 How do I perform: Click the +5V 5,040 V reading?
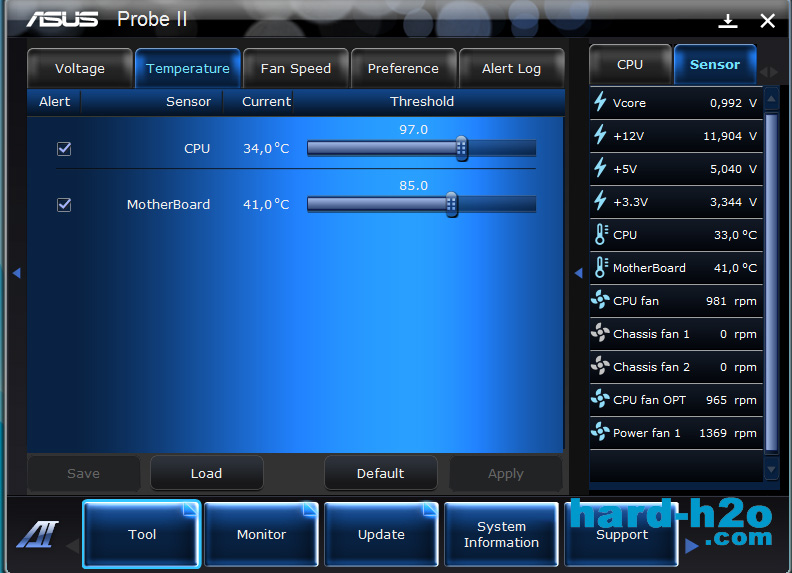pyautogui.click(x=733, y=169)
